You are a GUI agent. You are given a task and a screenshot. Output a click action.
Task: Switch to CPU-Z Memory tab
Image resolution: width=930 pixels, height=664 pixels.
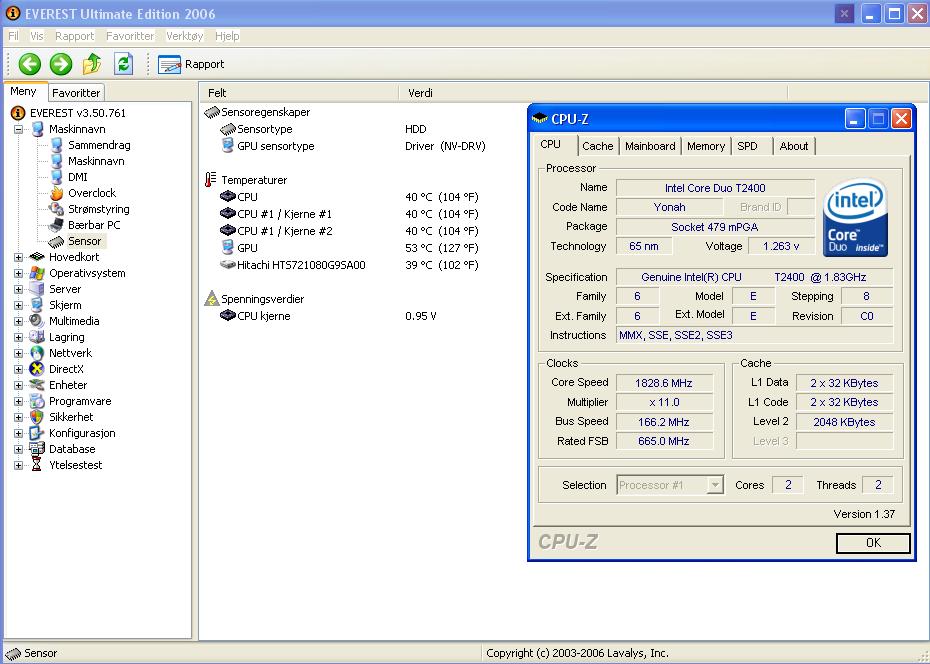(x=706, y=146)
